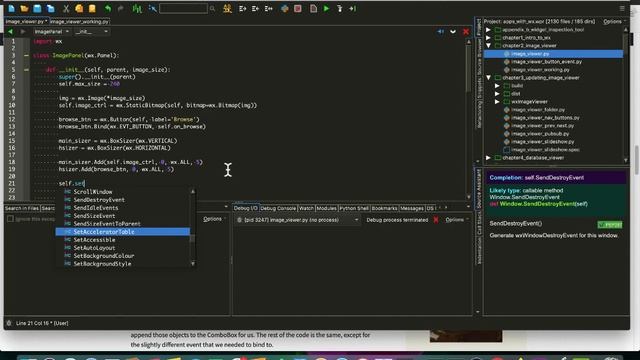Switch to Debug Console tab

278,208
